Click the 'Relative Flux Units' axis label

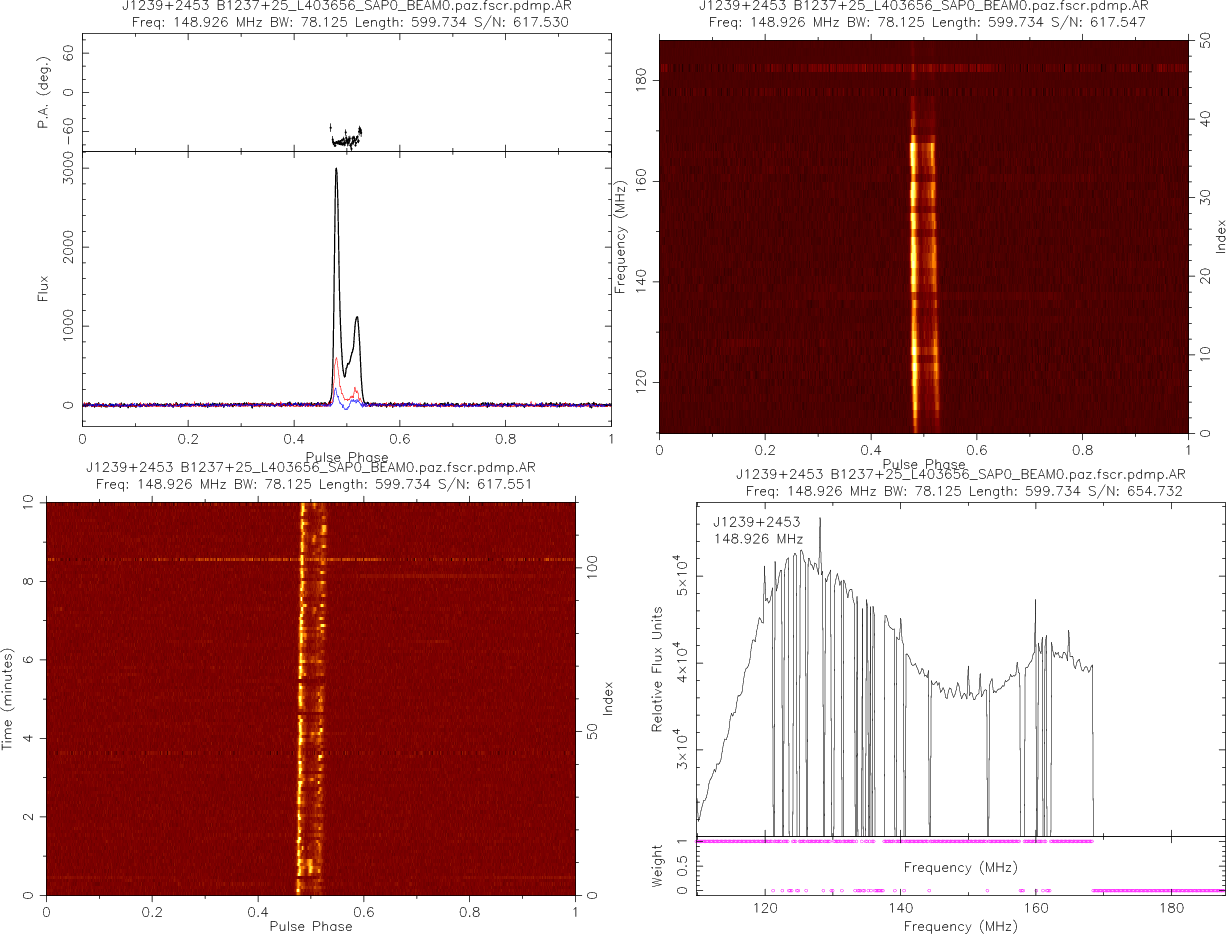(658, 669)
